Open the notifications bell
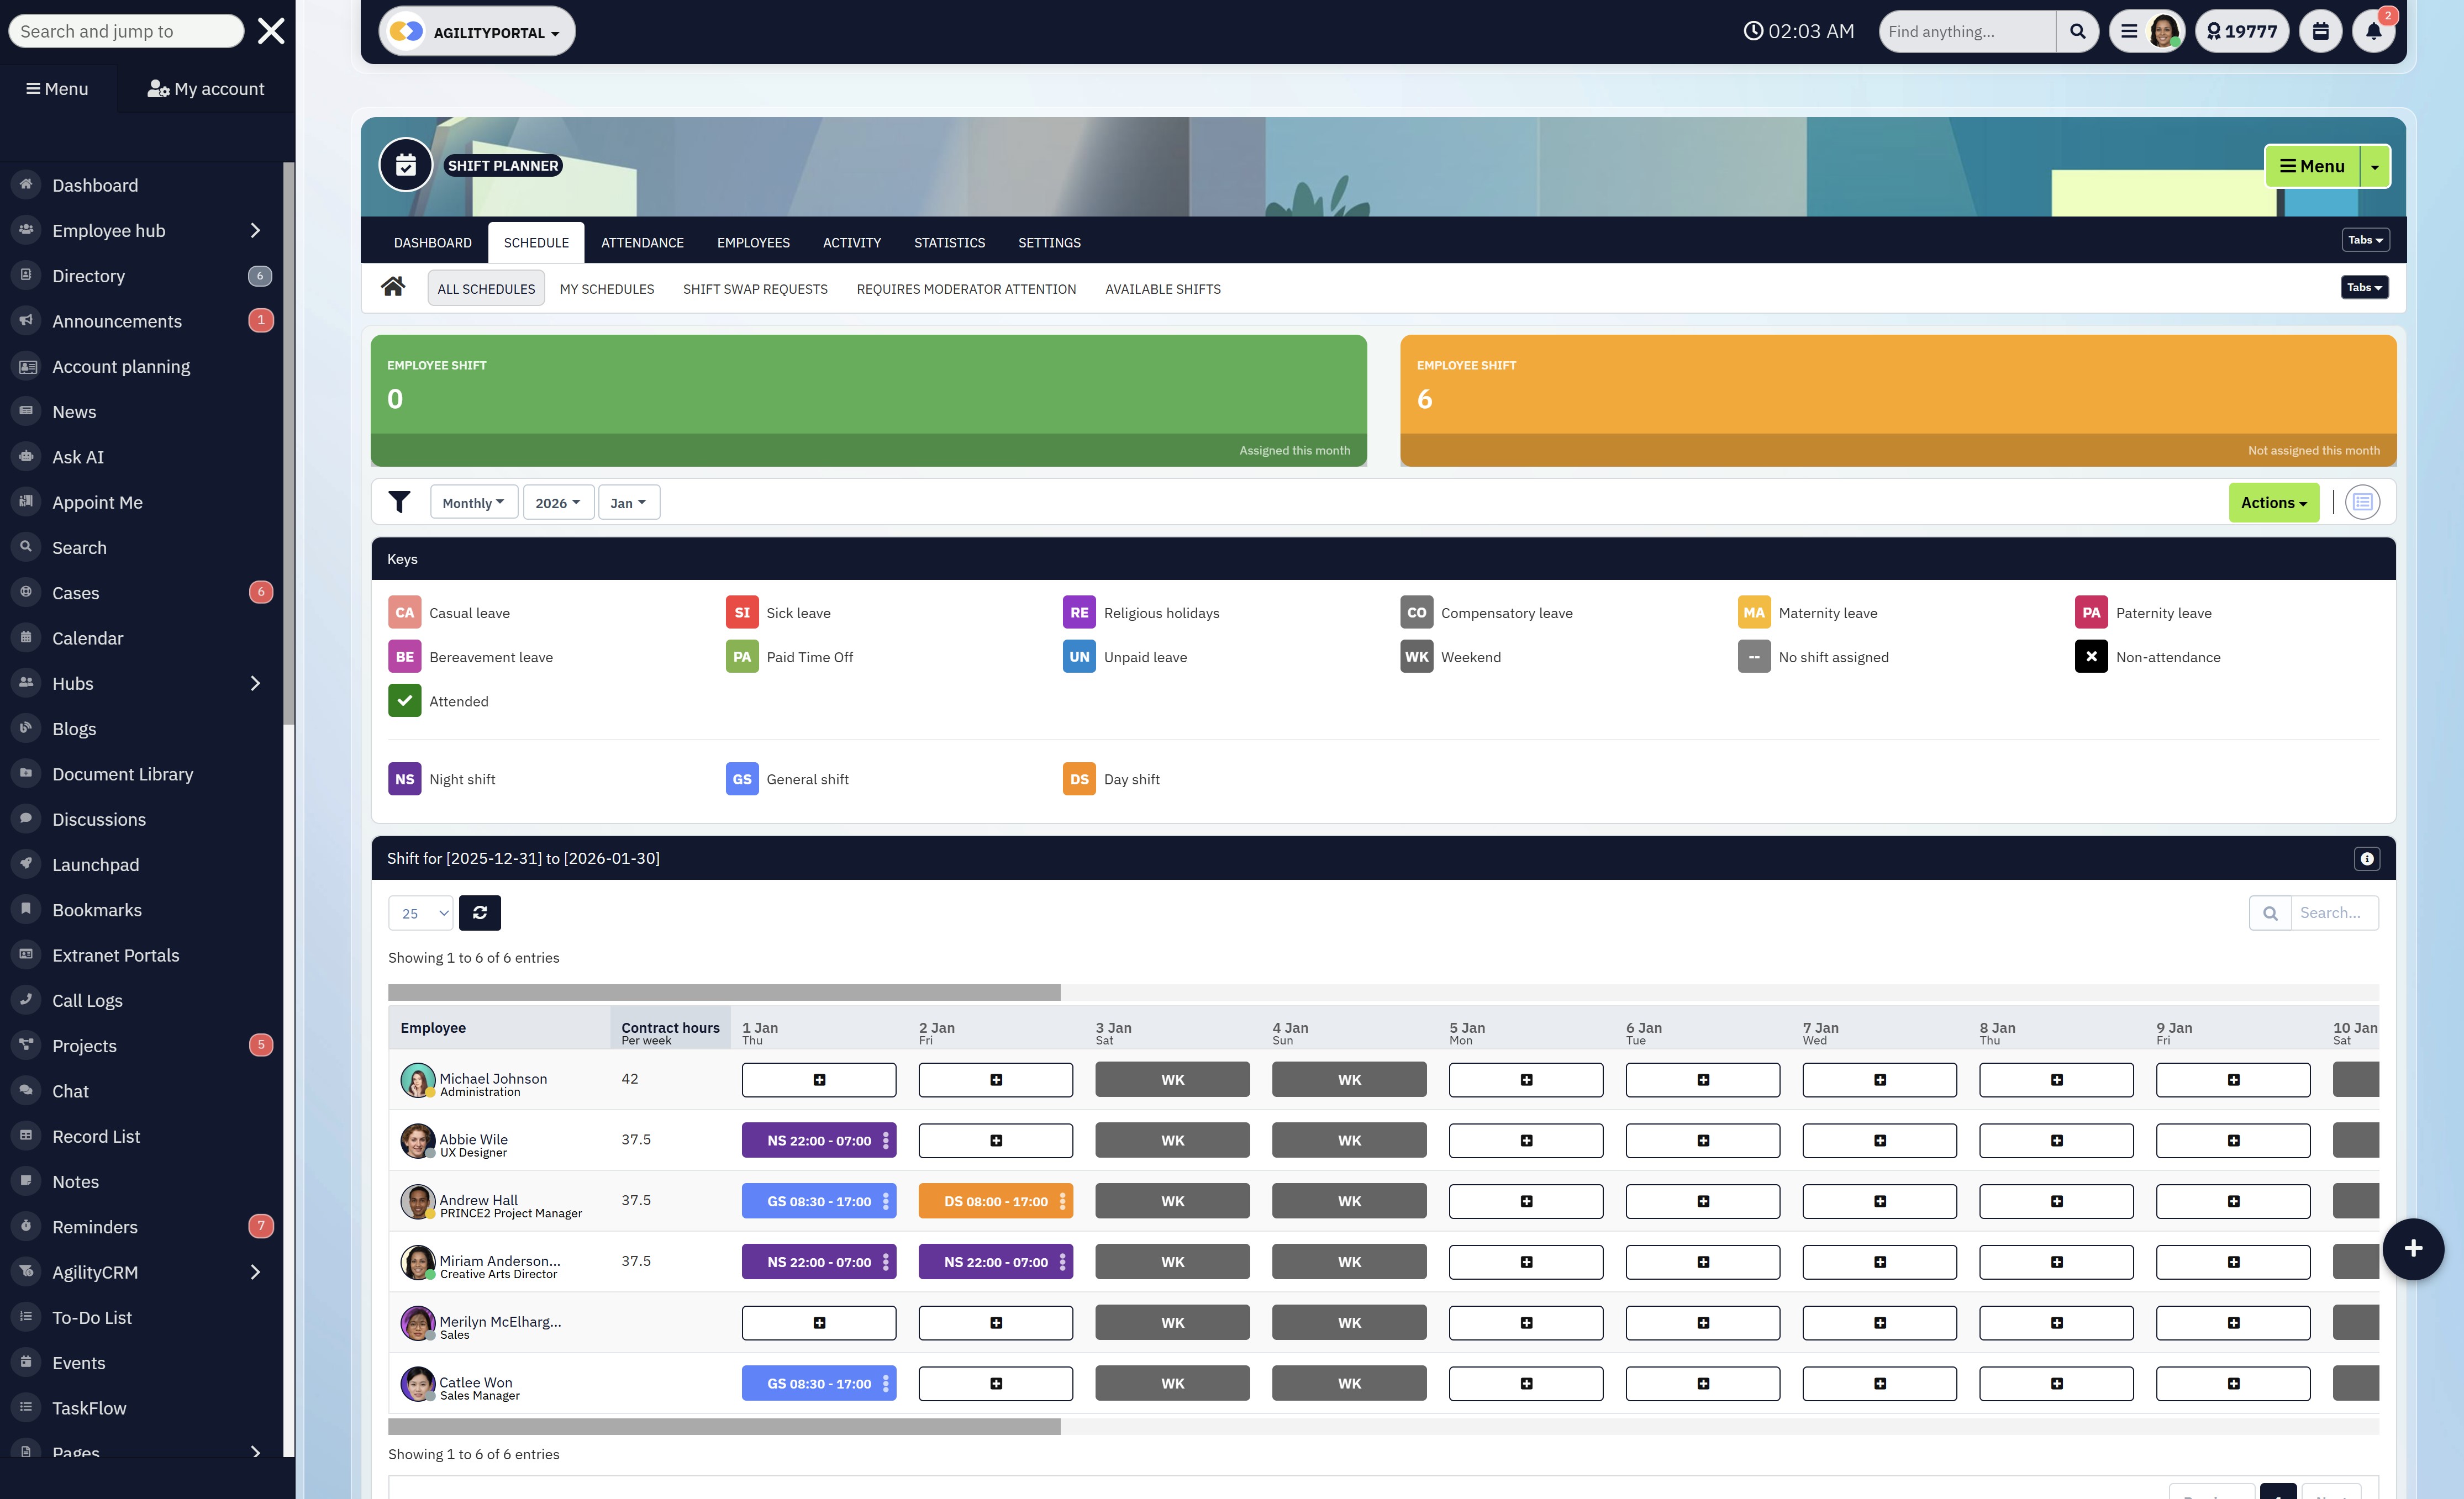Screen dimensions: 2464x1499 pyautogui.click(x=2374, y=31)
